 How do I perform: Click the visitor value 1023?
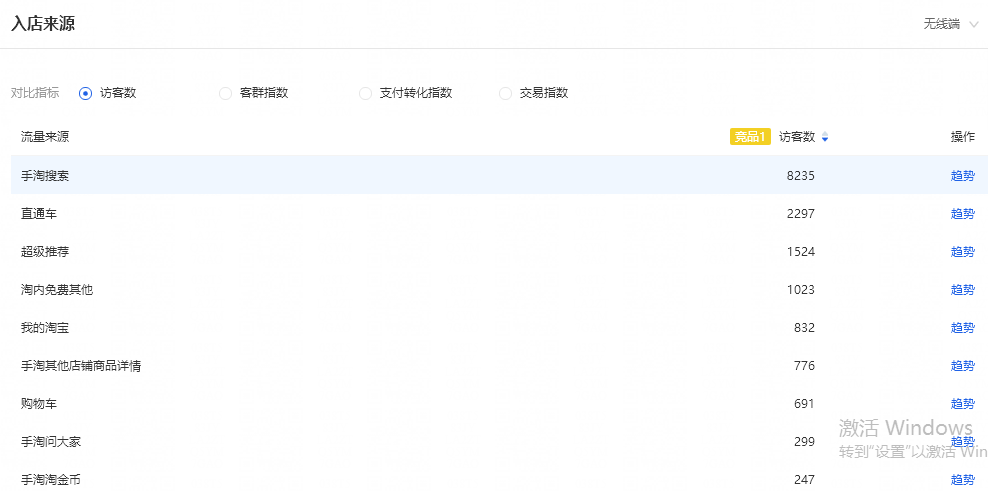click(x=801, y=289)
